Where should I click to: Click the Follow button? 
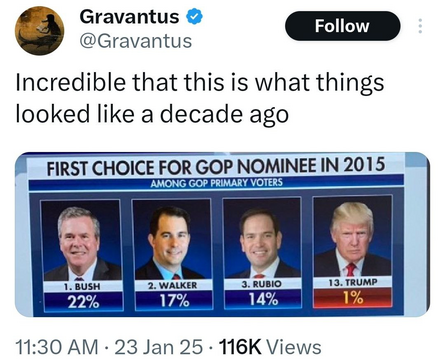pyautogui.click(x=343, y=26)
